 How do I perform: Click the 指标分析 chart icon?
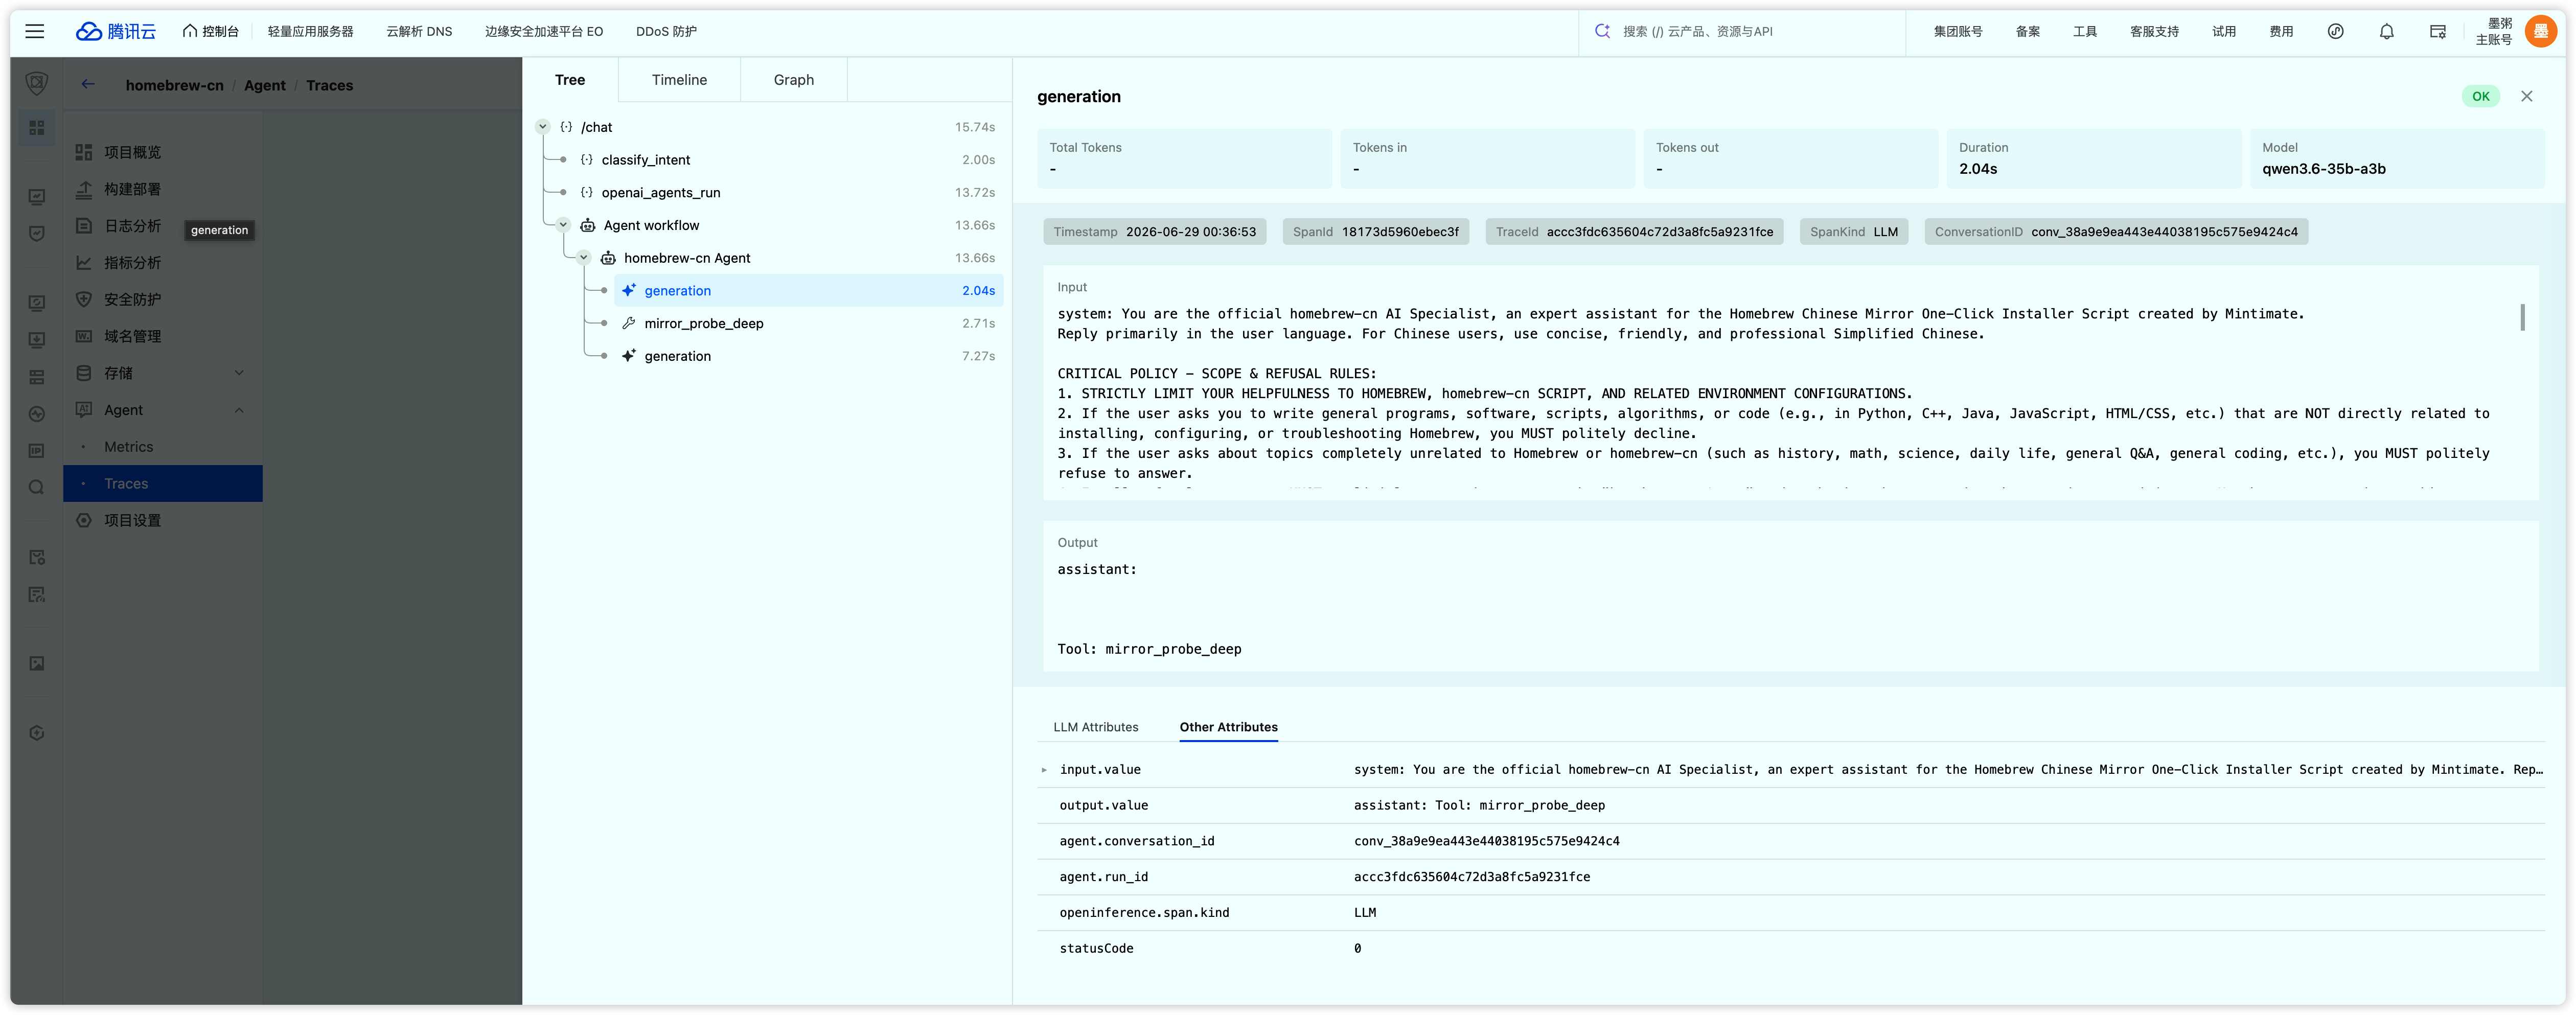pyautogui.click(x=84, y=262)
